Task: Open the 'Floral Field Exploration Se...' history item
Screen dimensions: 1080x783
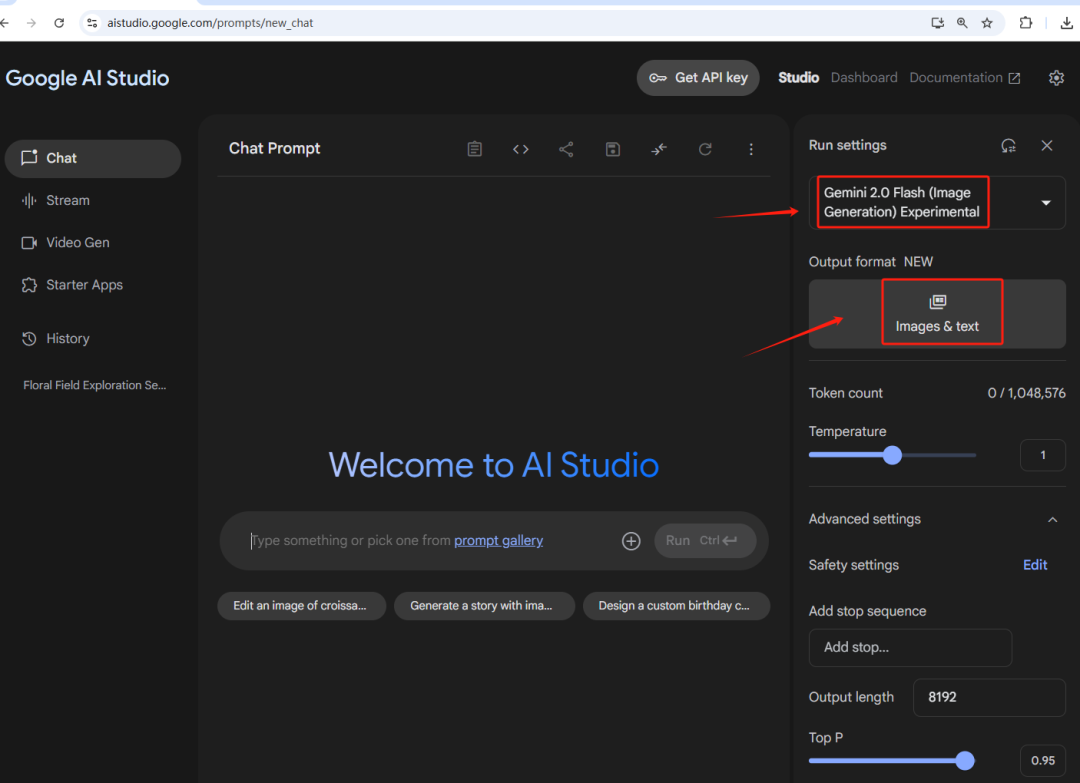Action: pyautogui.click(x=95, y=386)
